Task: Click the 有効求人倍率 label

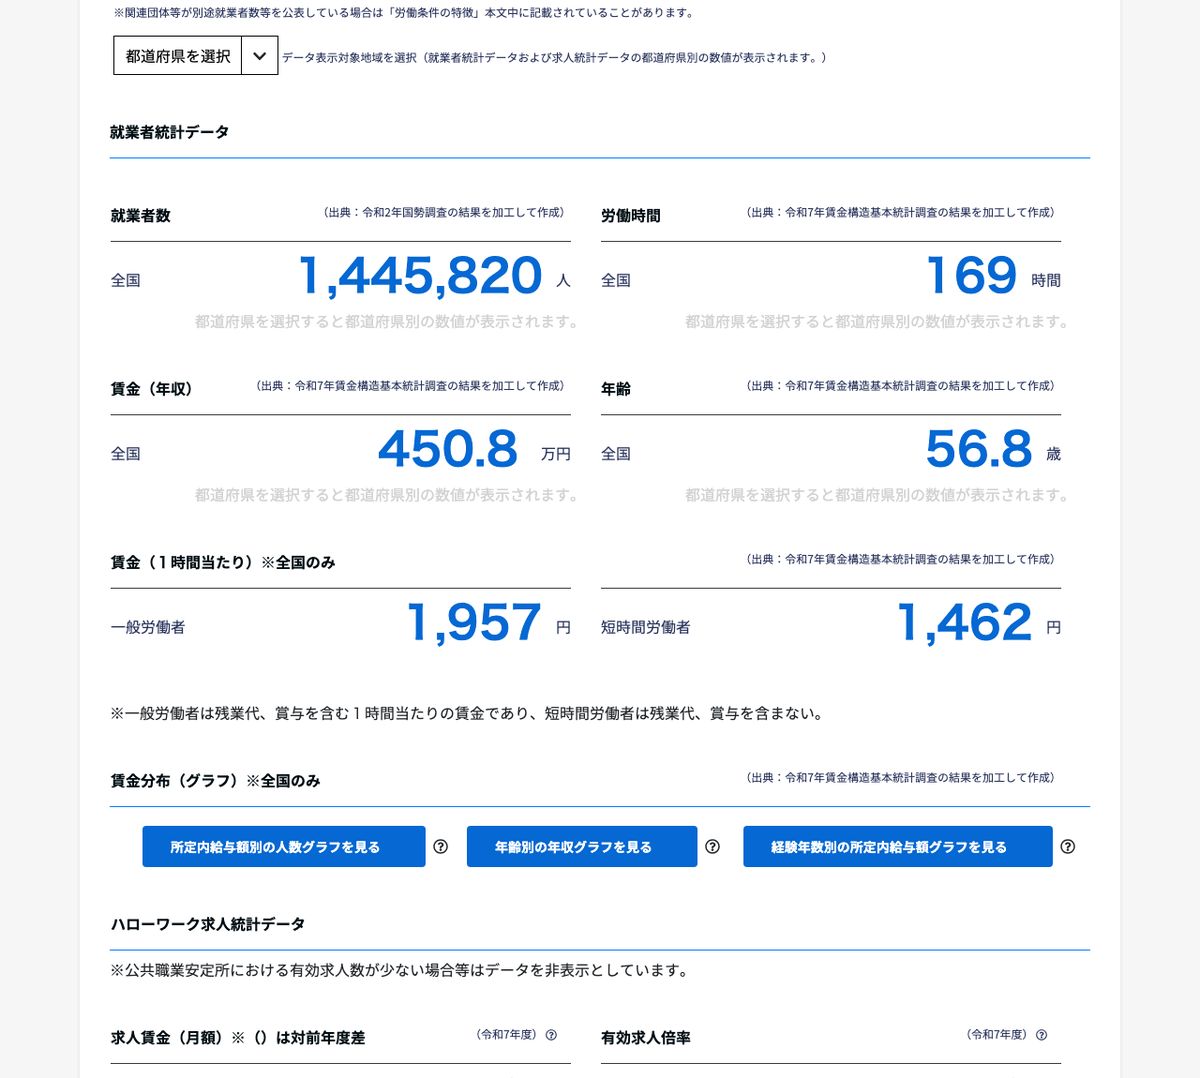Action: [646, 1038]
